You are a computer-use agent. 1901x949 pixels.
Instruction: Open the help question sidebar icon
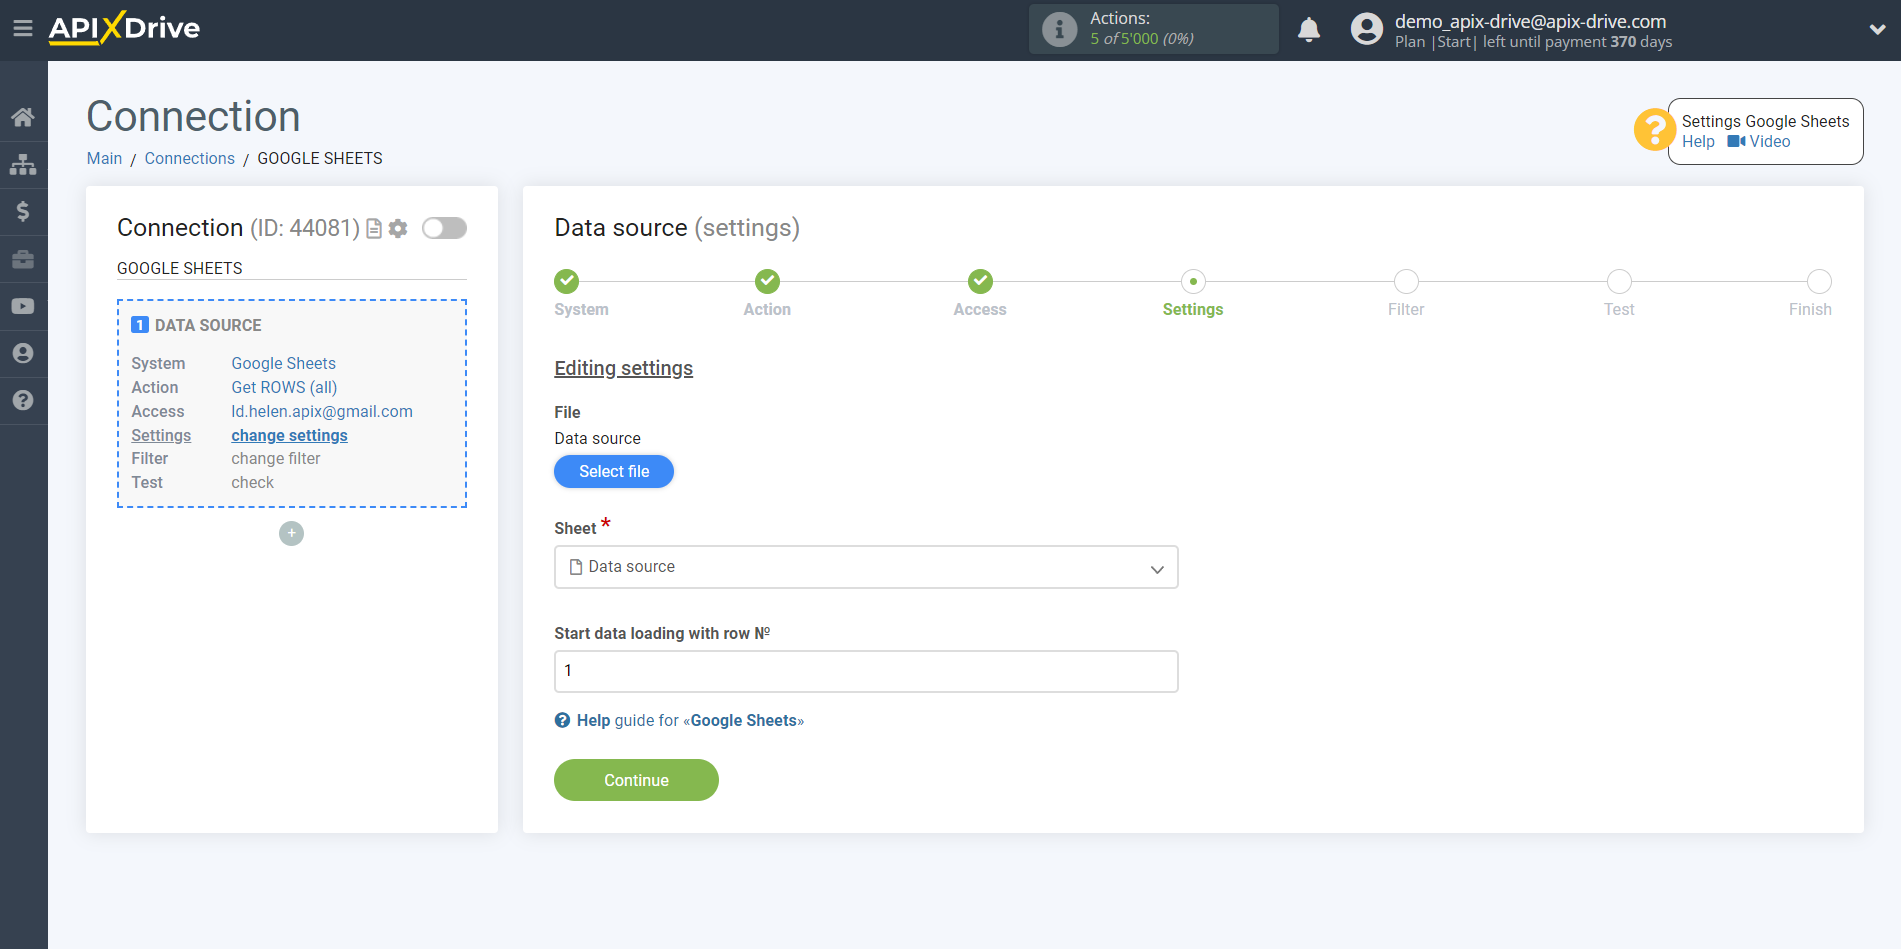[x=23, y=400]
